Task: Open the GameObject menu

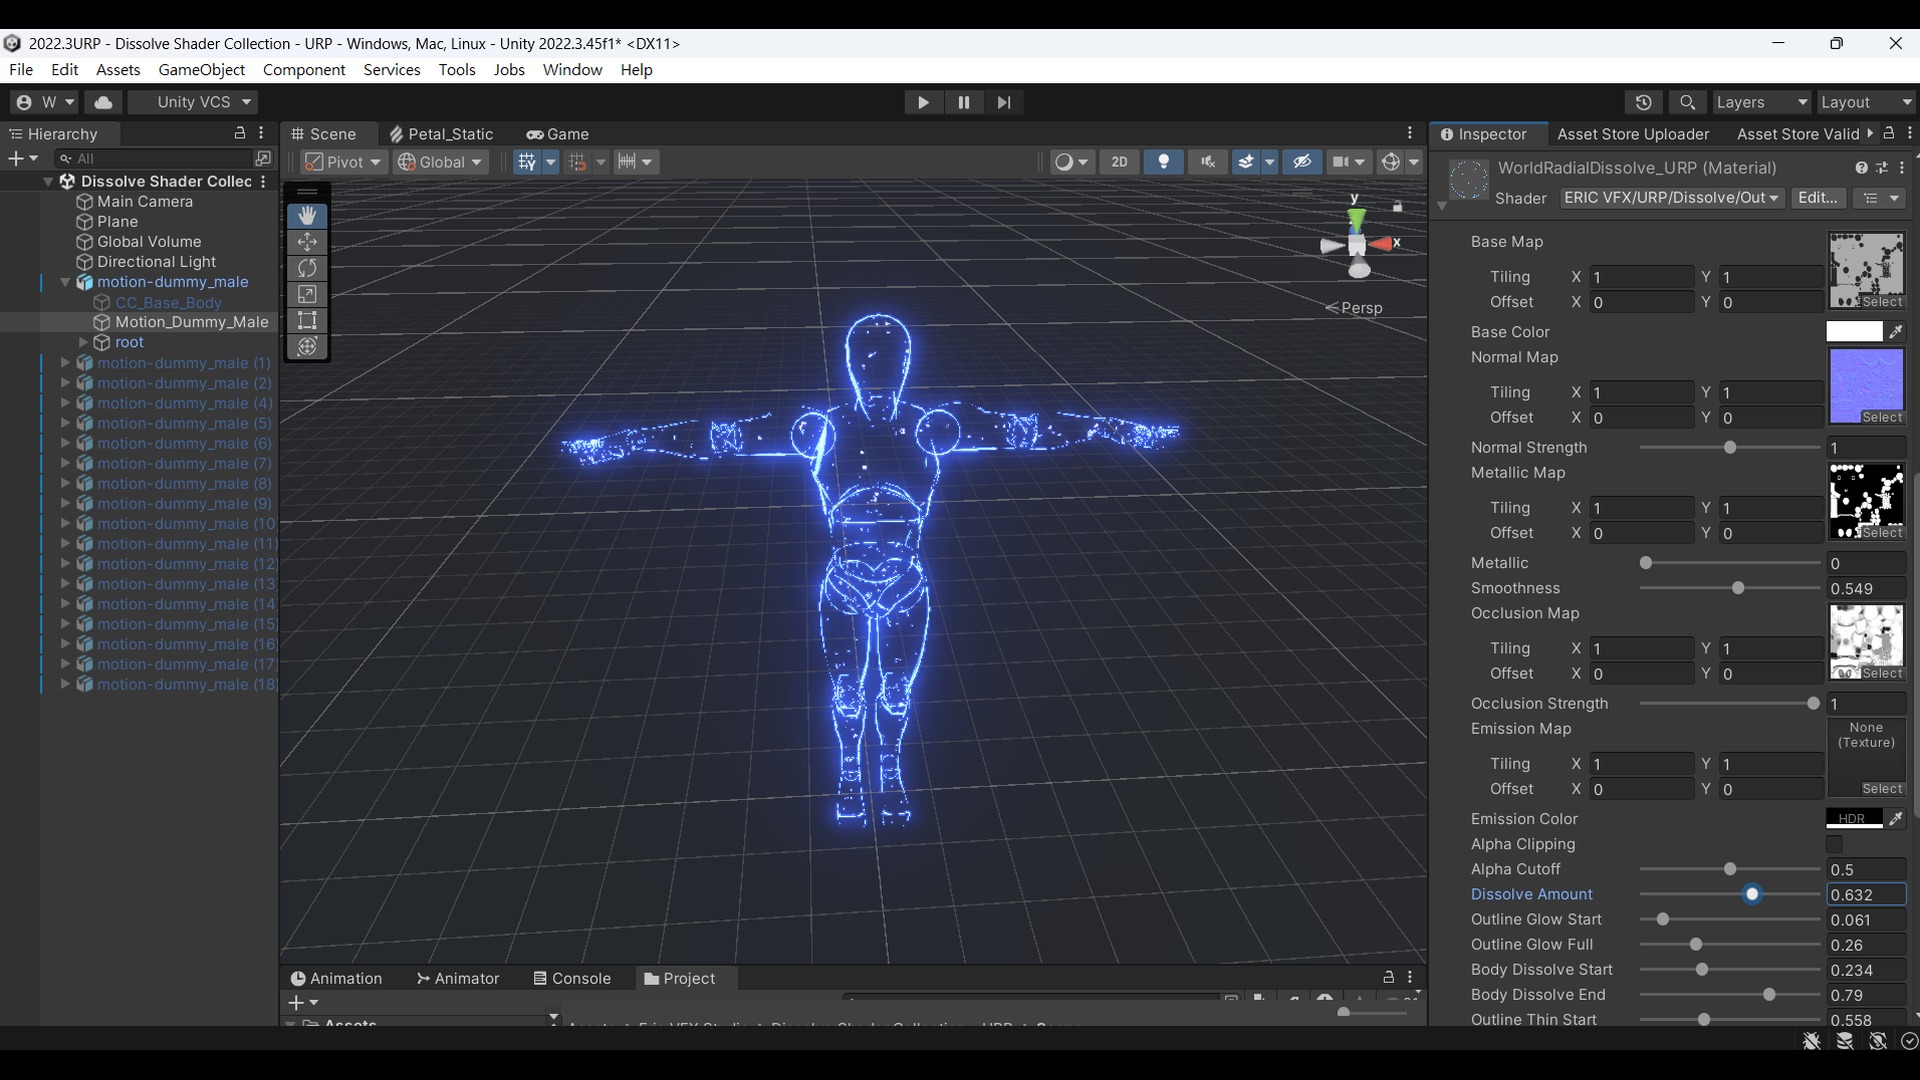Action: tap(201, 69)
